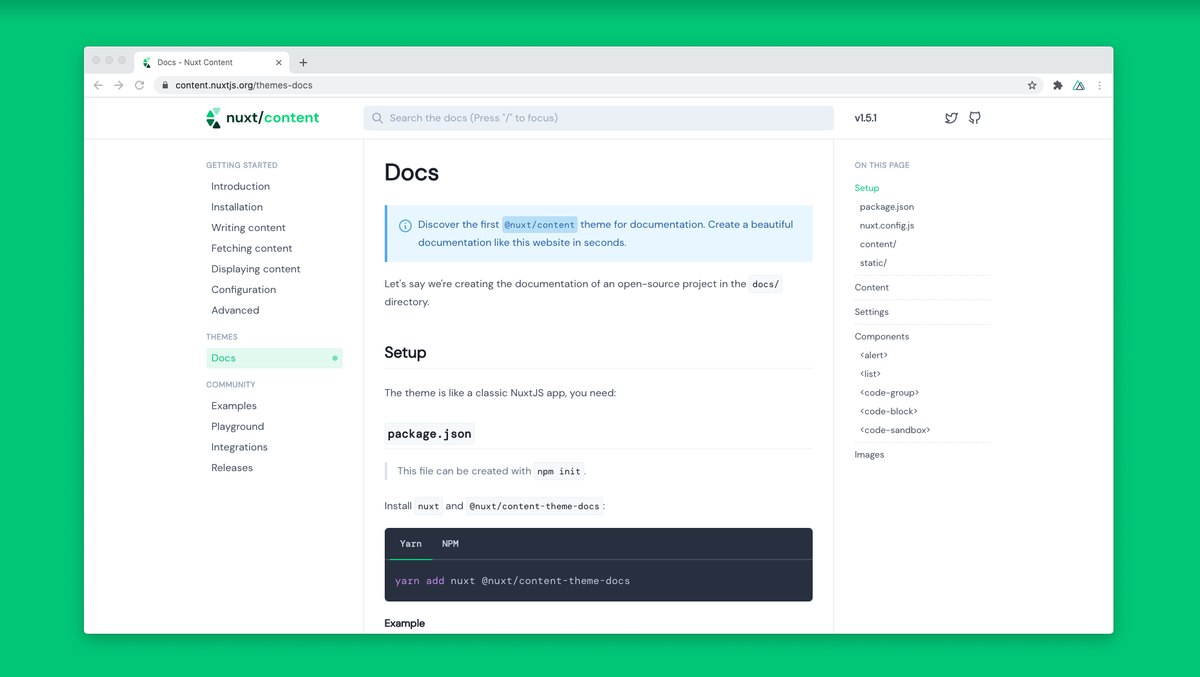The width and height of the screenshot is (1200, 677).
Task: Switch to the NPM code tab
Action: (x=450, y=544)
